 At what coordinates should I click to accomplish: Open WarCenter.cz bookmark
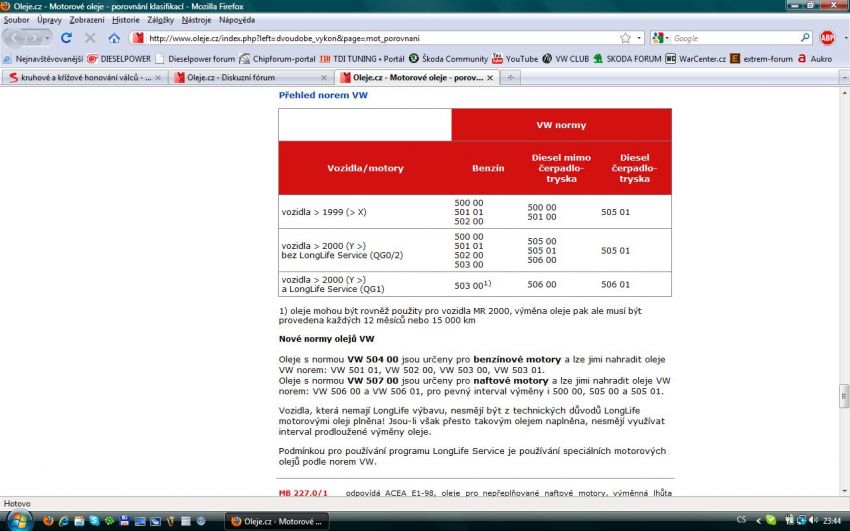pos(696,59)
